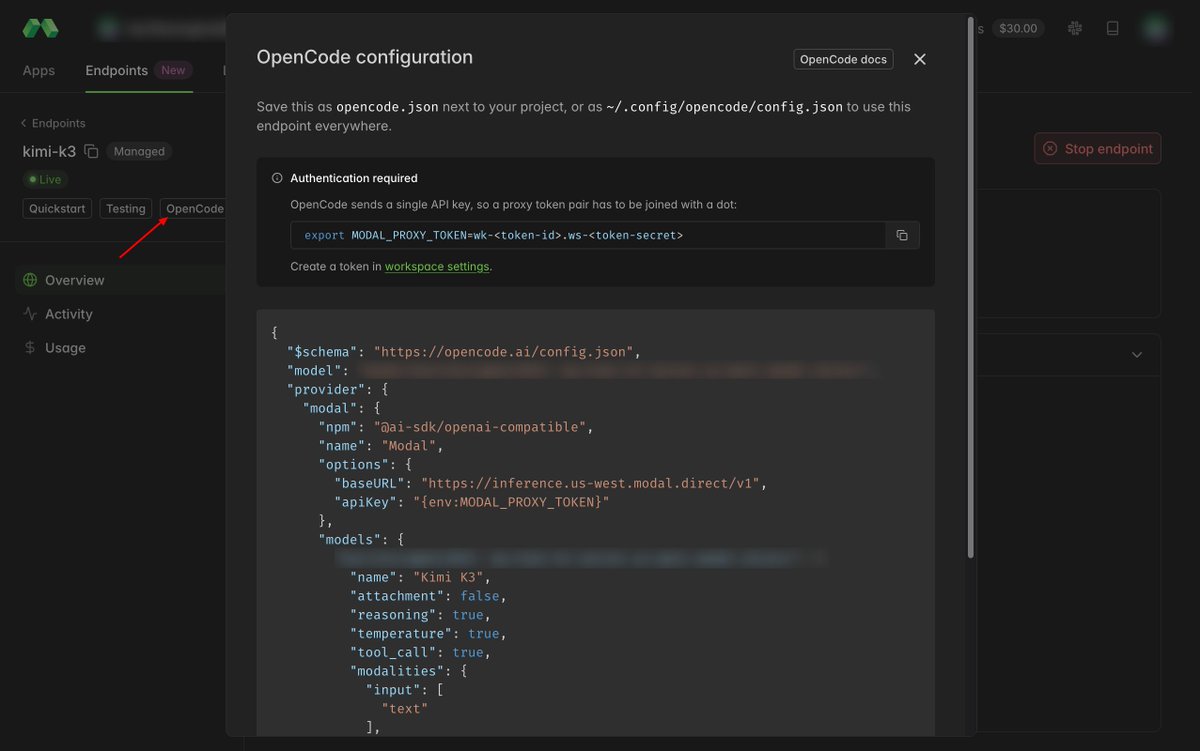Click the "tool_call": true line

click(420, 652)
